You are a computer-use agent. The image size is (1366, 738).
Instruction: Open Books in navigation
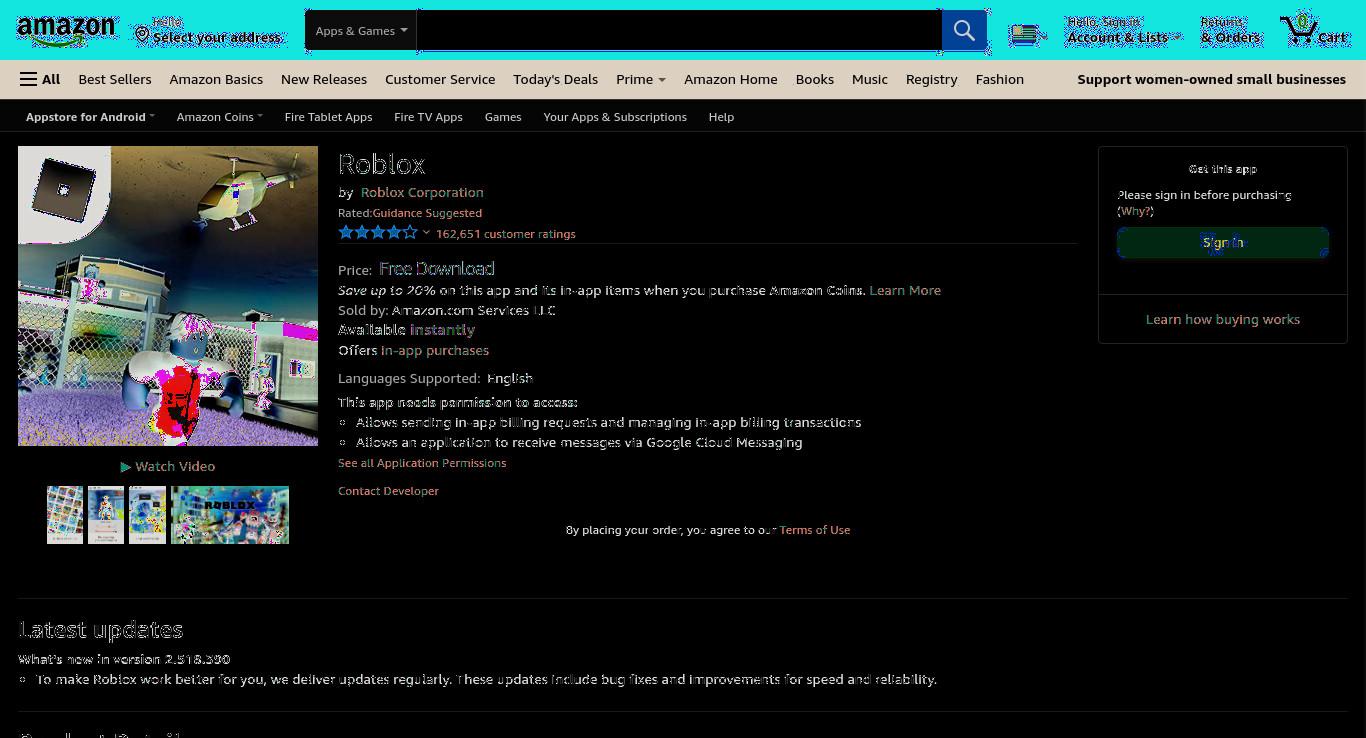coord(815,79)
